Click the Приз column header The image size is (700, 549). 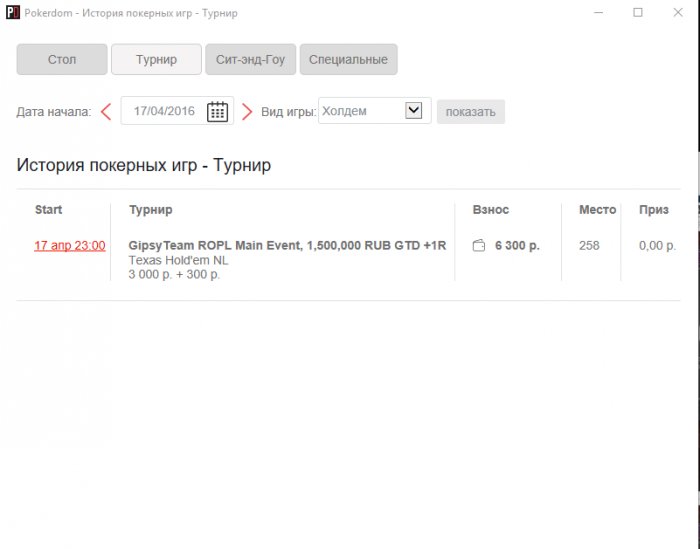click(654, 210)
